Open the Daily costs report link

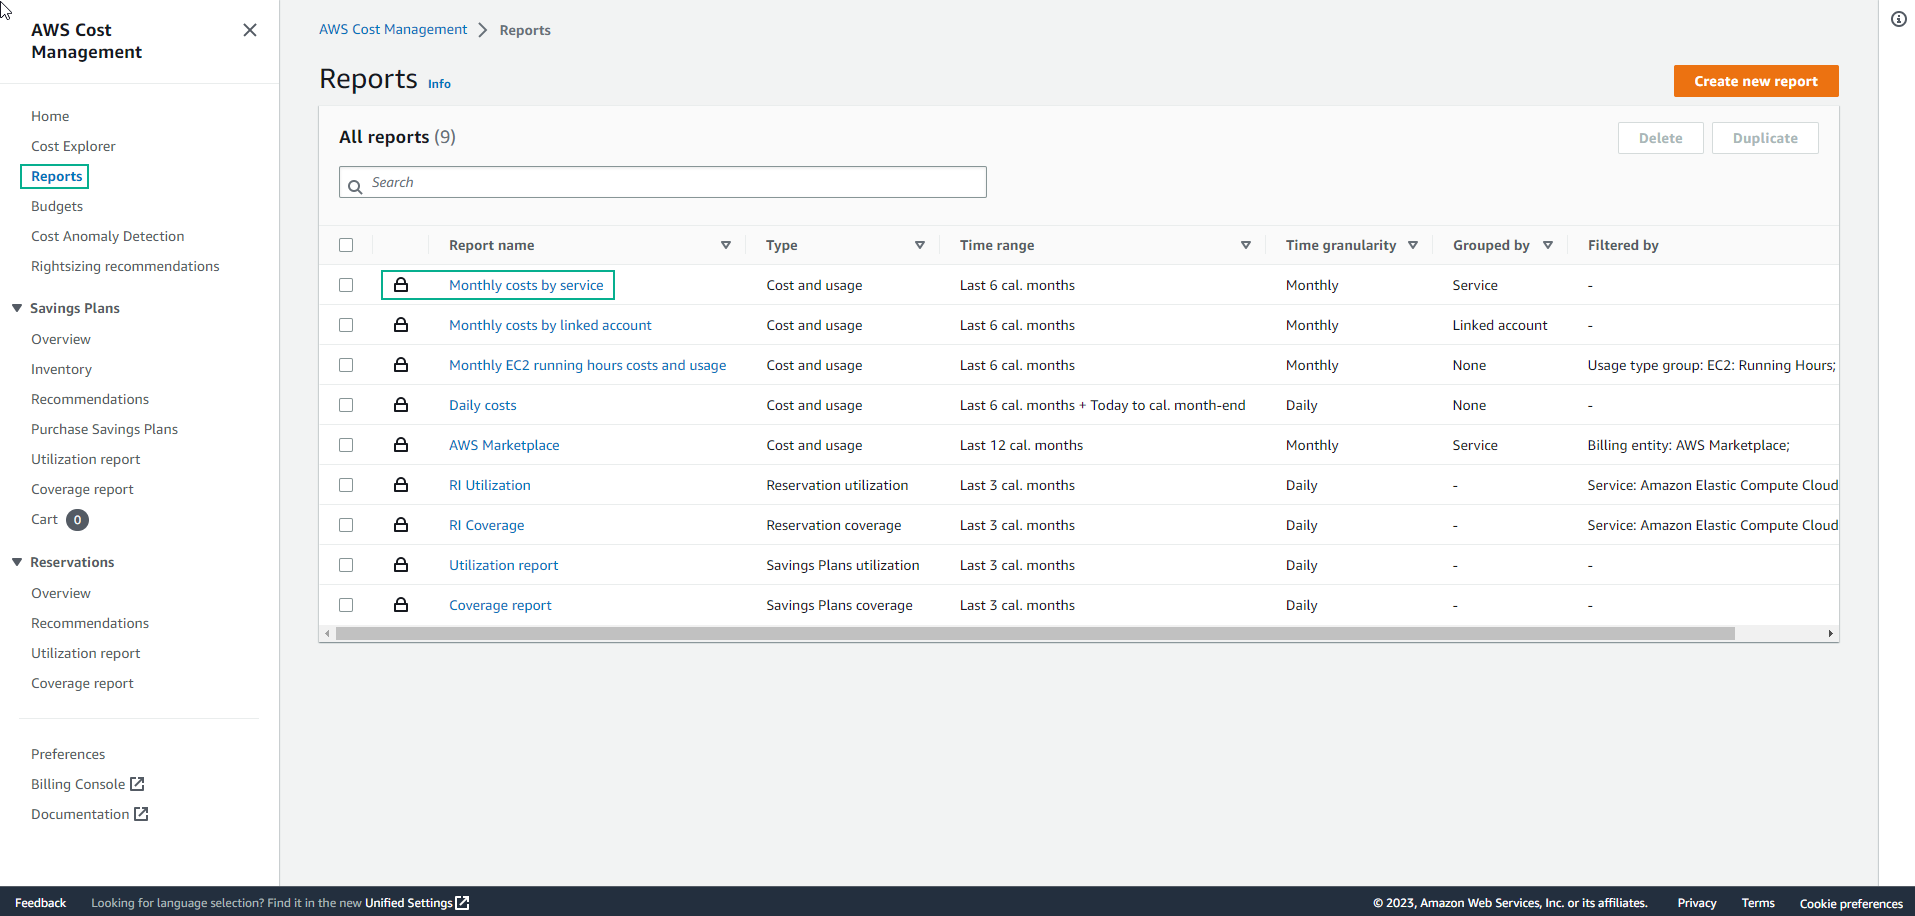[x=483, y=405]
